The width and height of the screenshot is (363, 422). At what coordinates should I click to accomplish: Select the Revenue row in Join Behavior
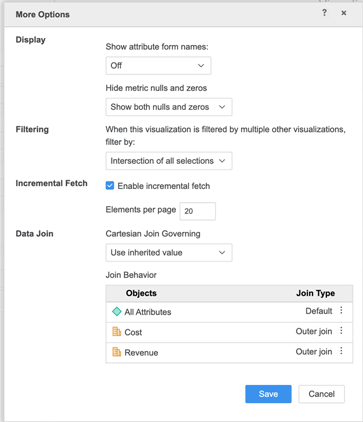229,352
